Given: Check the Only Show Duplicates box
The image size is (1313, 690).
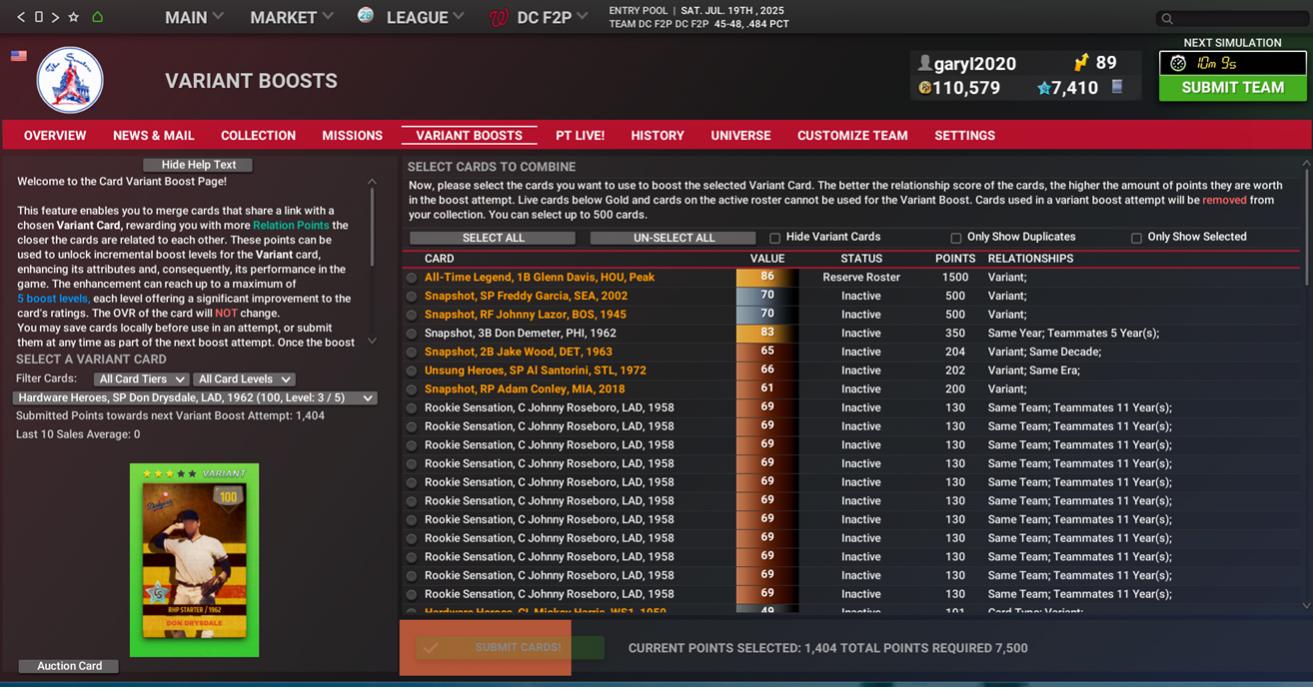Looking at the screenshot, I should tap(956, 238).
